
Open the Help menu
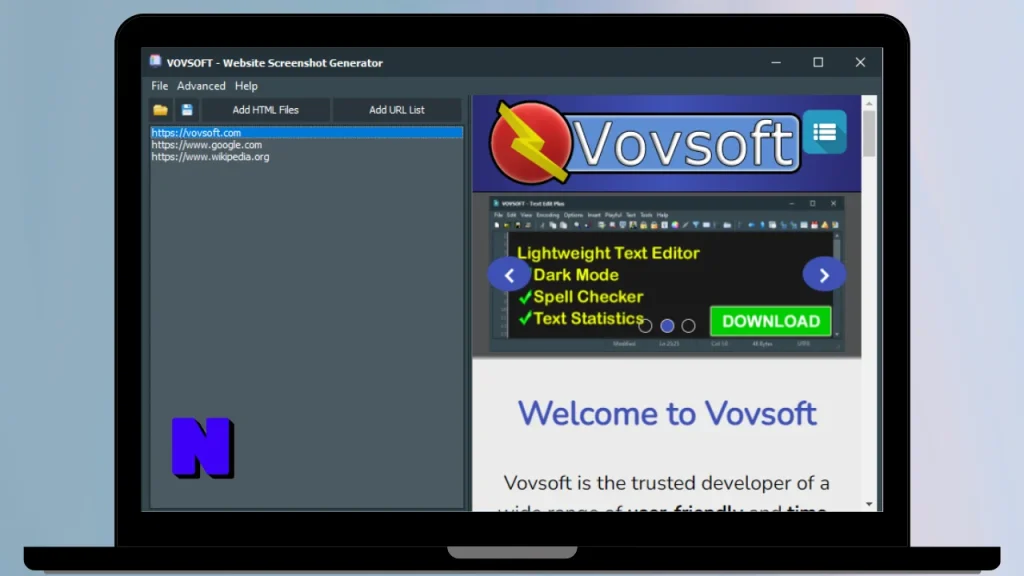pyautogui.click(x=246, y=86)
